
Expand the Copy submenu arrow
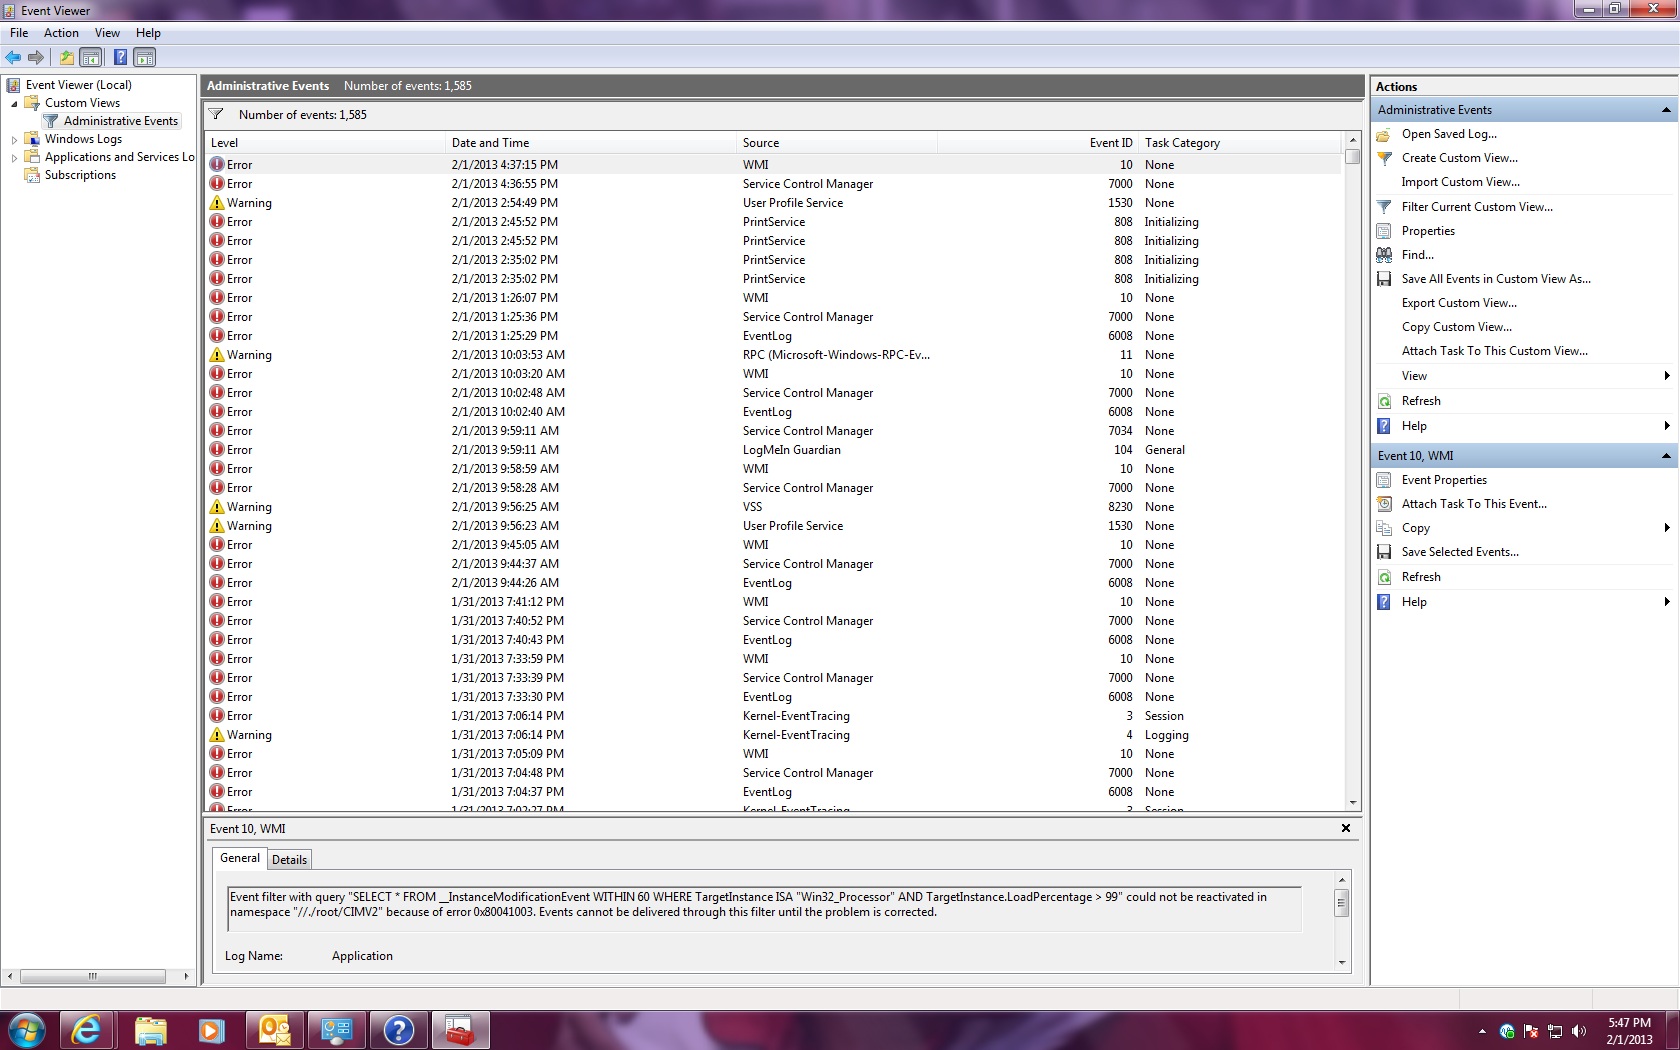coord(1667,528)
